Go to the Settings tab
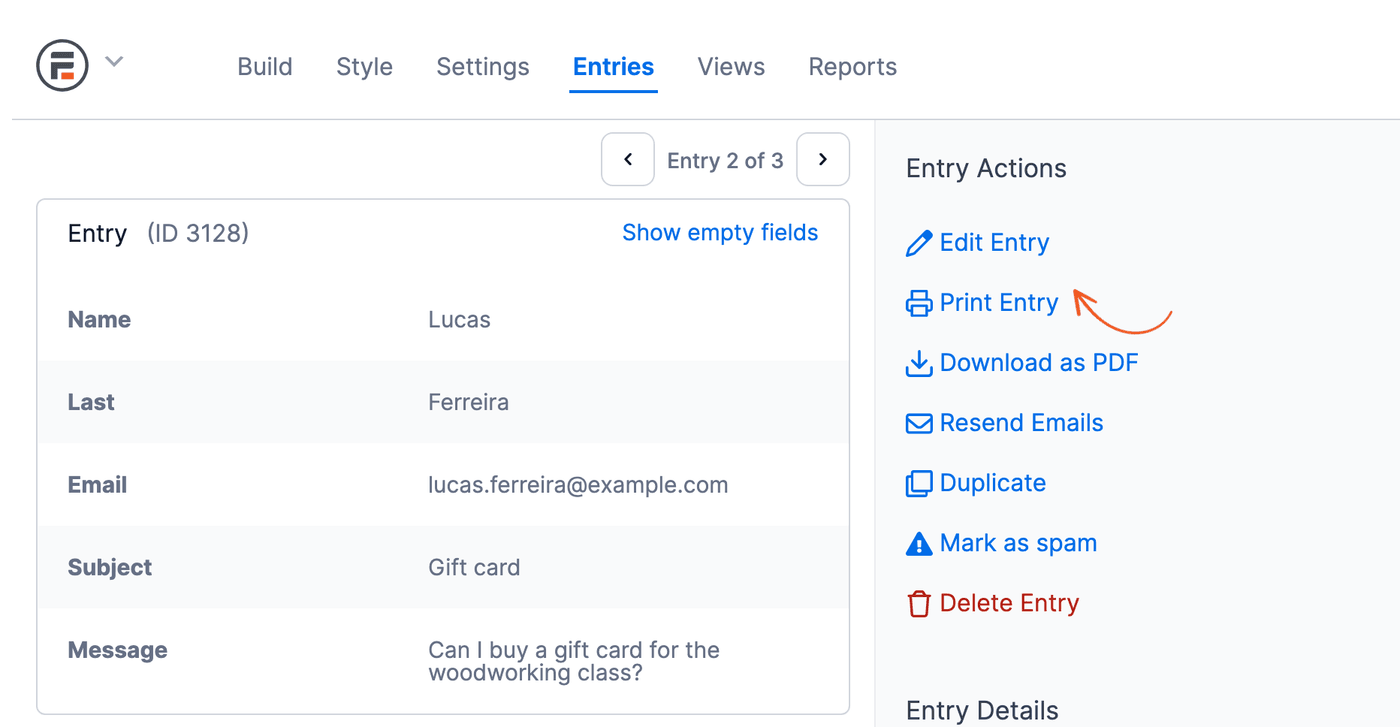This screenshot has width=1400, height=727. 483,67
